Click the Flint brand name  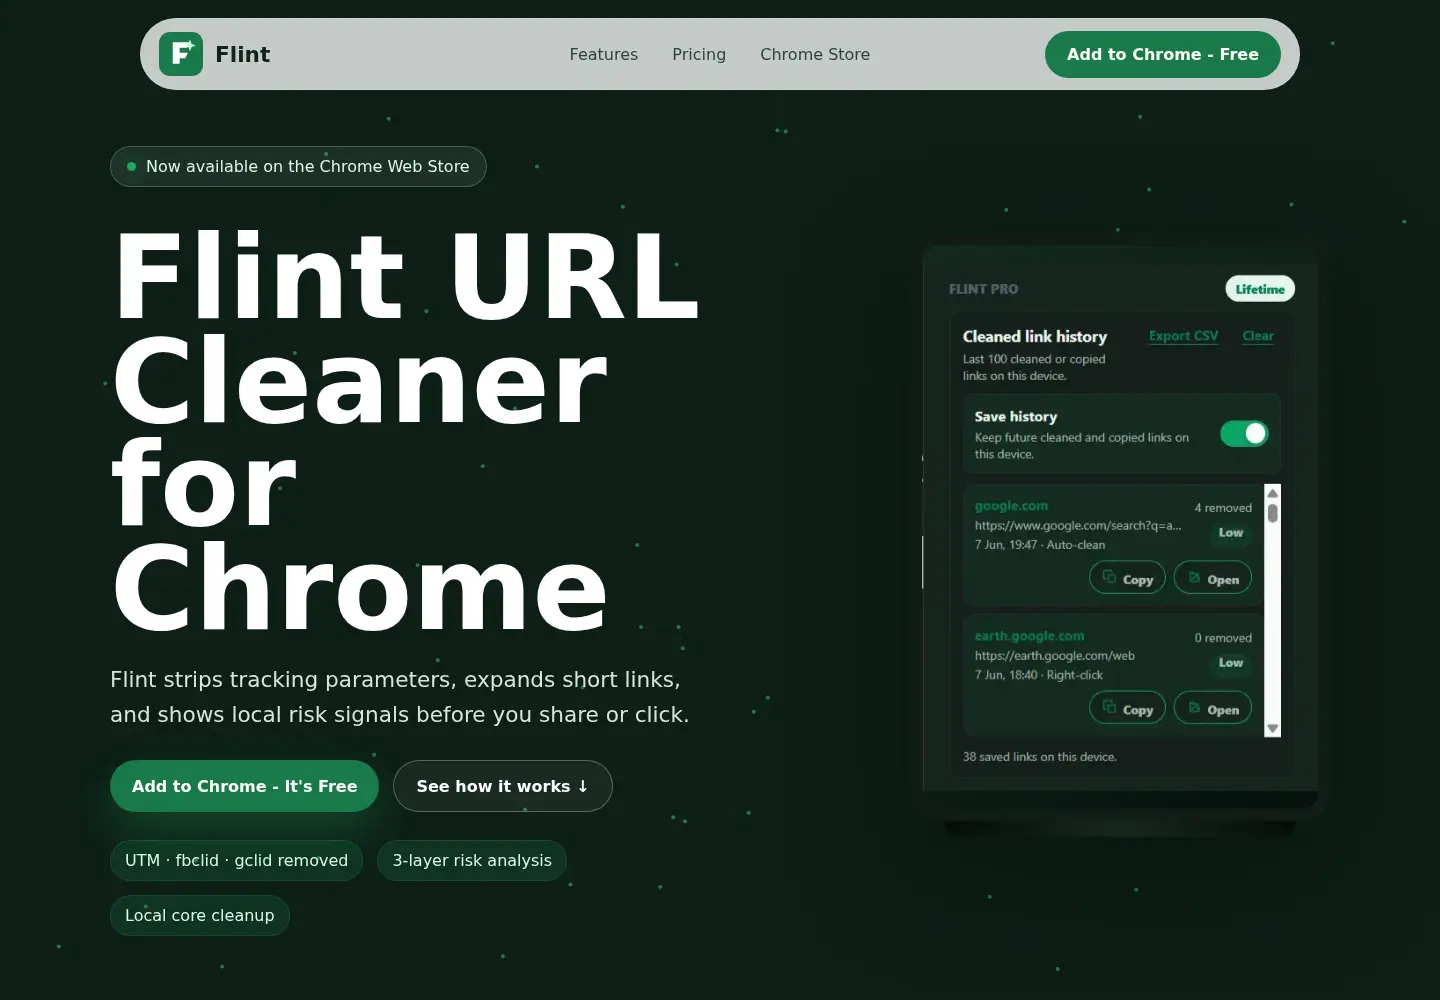tap(243, 54)
